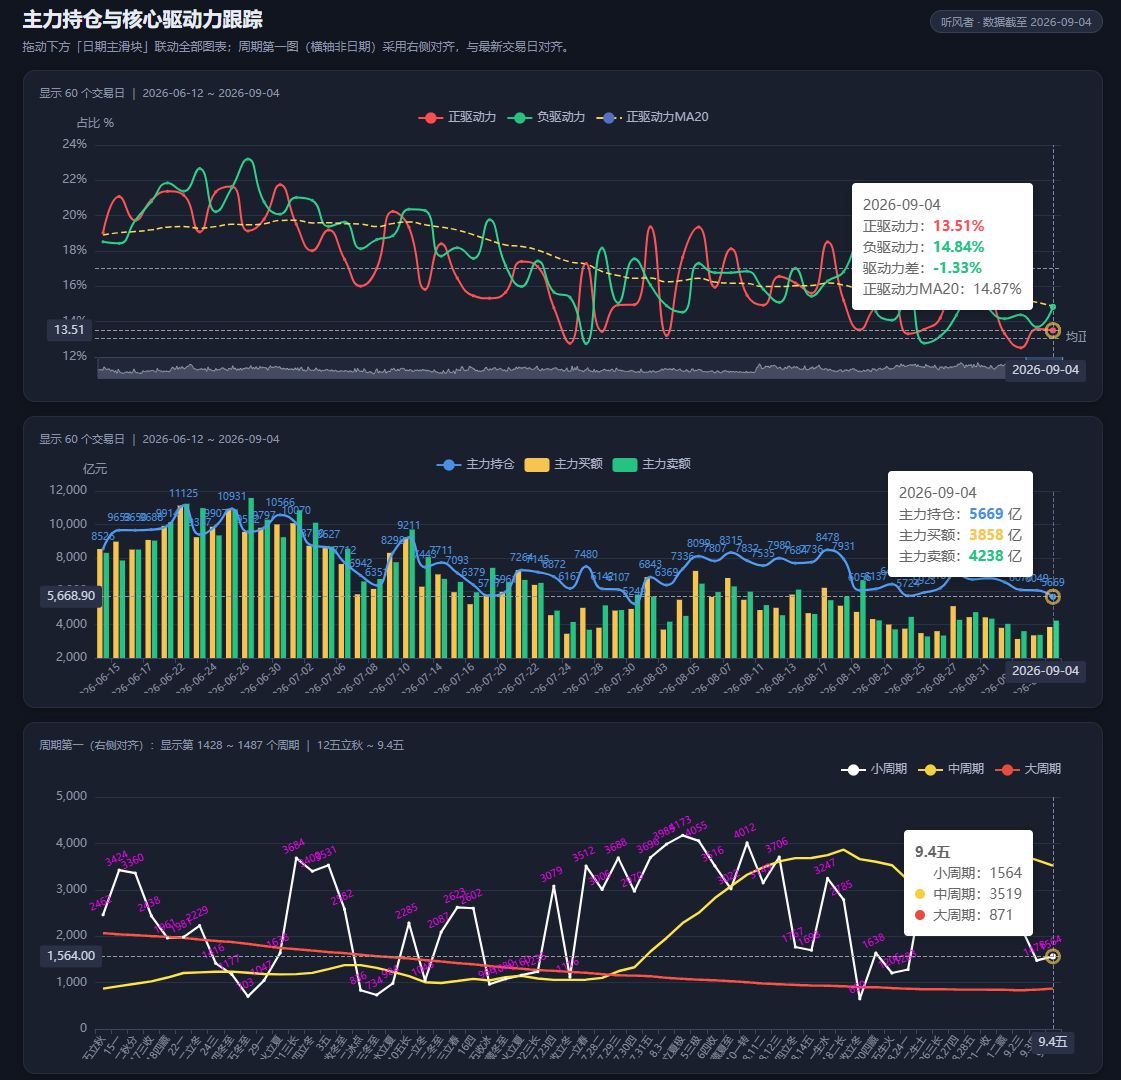Click the 13.51 y-axis pointer label
1121x1080 pixels.
point(69,330)
